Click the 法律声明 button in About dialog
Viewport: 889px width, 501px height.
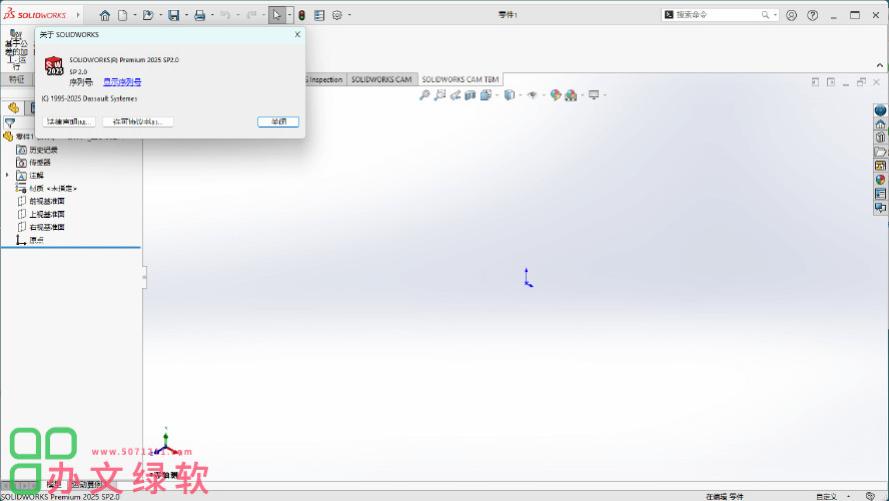point(69,121)
